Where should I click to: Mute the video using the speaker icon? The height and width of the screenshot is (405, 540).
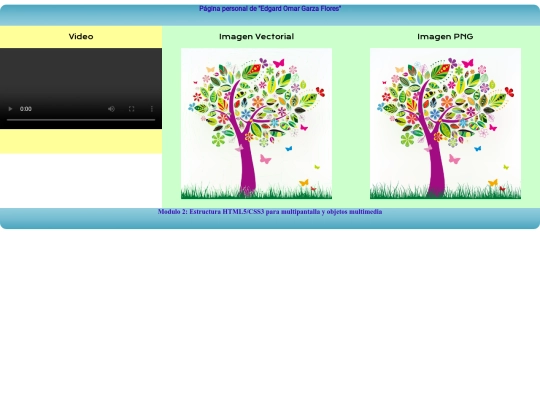pos(111,109)
